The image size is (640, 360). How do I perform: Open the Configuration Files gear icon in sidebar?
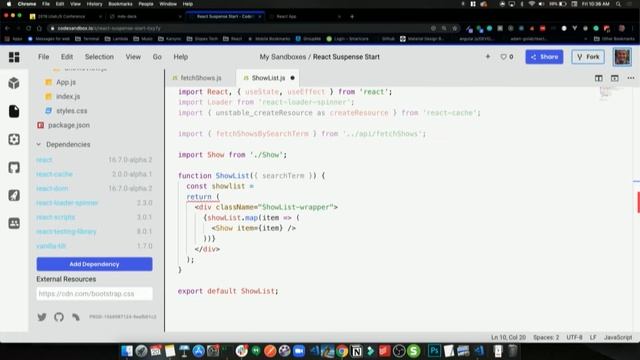click(x=14, y=139)
